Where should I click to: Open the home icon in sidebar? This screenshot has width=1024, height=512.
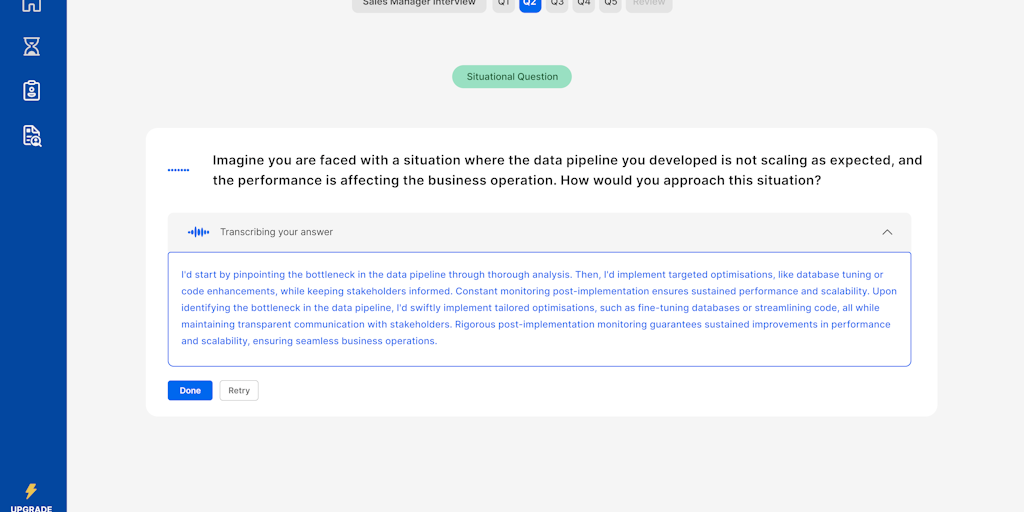coord(32,4)
